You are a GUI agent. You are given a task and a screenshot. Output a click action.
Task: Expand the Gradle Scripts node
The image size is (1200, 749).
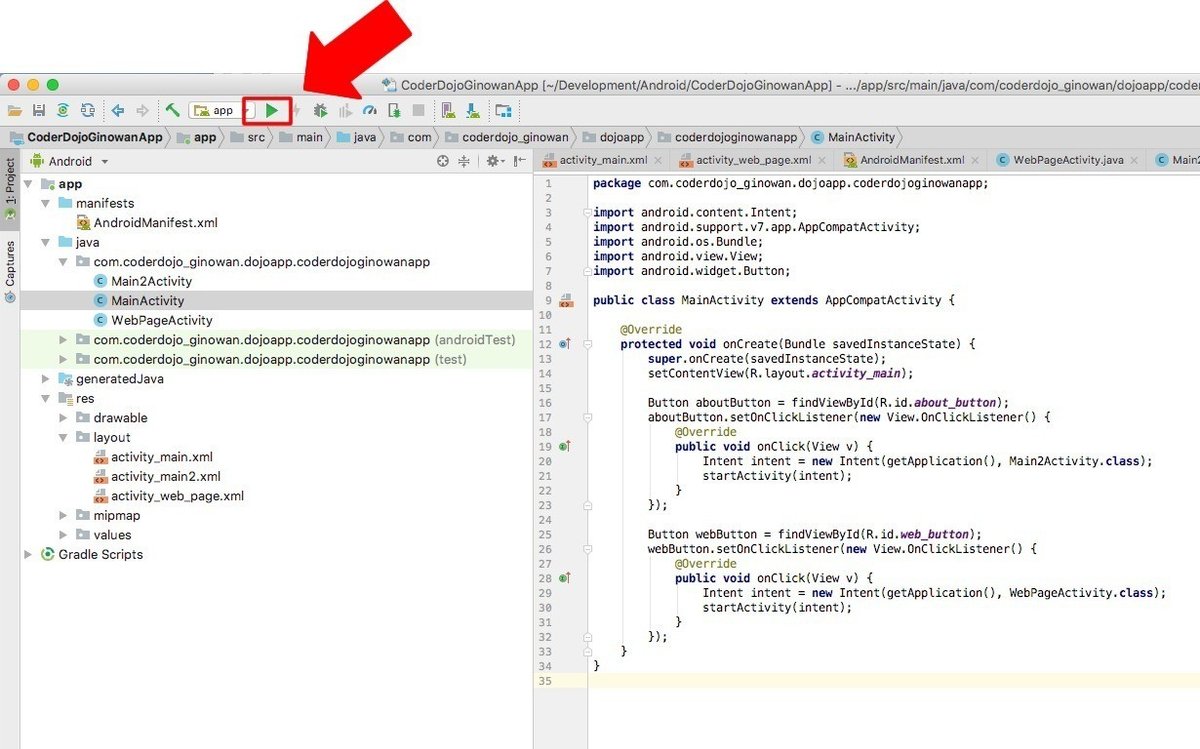pyautogui.click(x=28, y=554)
